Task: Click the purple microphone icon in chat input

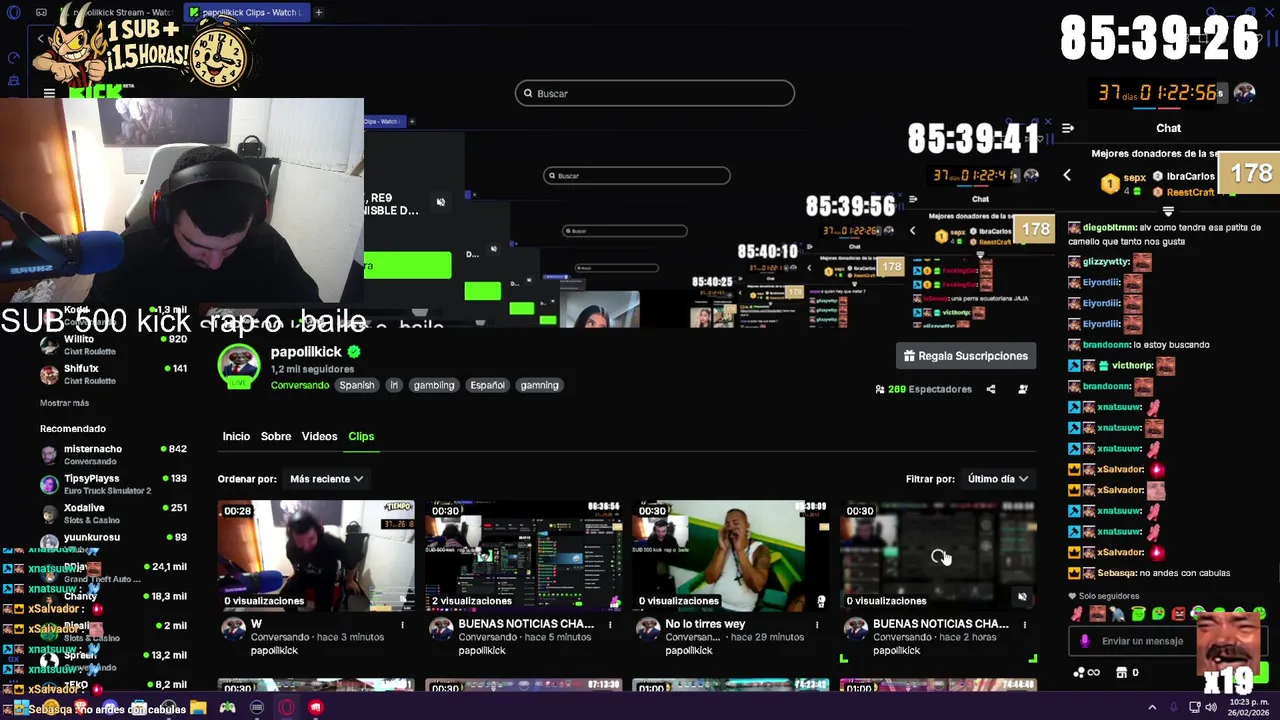Action: click(x=1085, y=641)
